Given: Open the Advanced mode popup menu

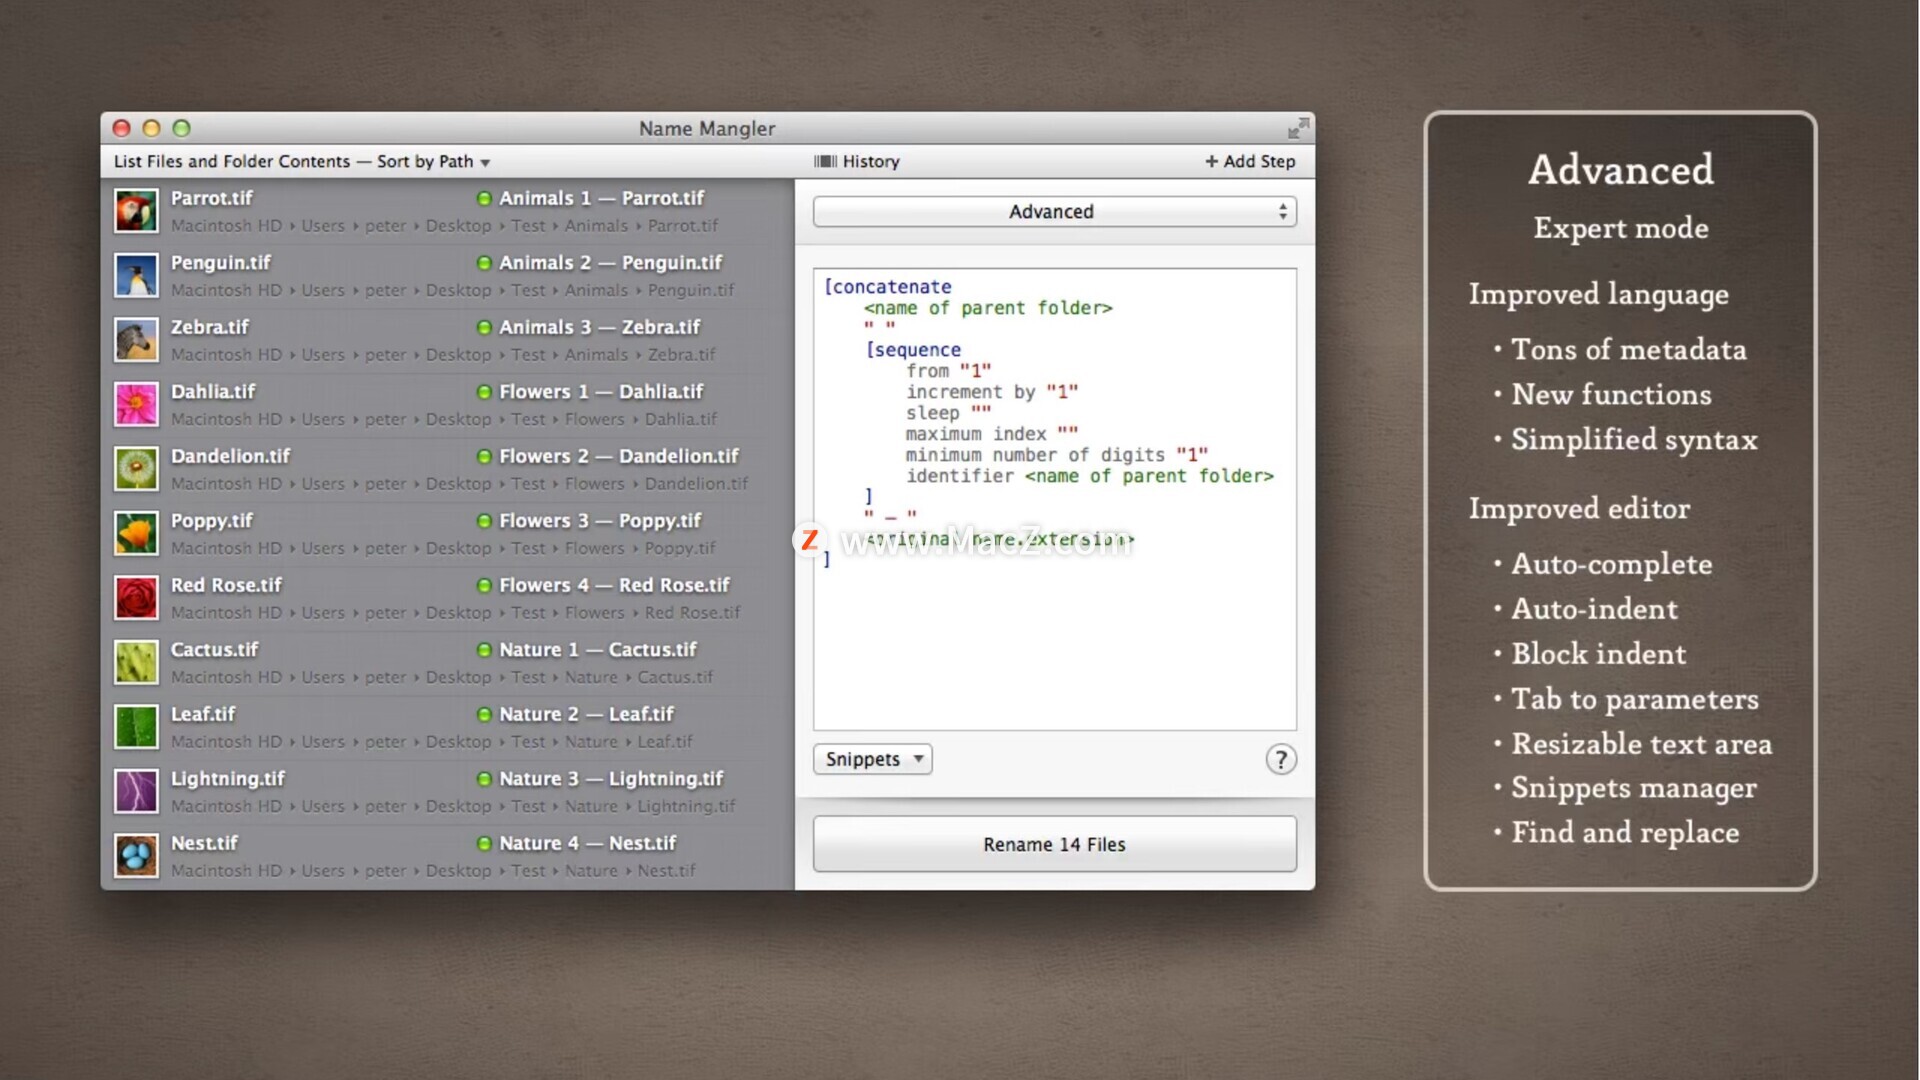Looking at the screenshot, I should [x=1055, y=211].
